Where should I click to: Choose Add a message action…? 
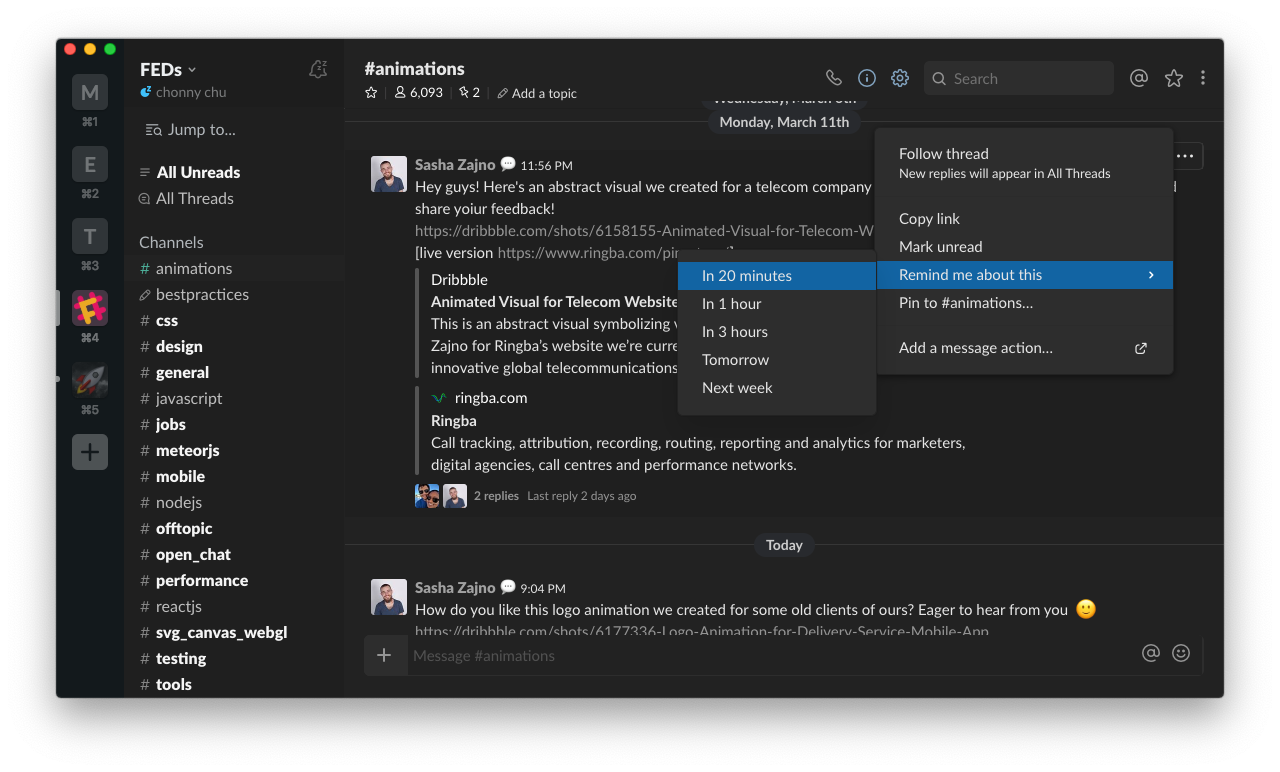(1024, 348)
